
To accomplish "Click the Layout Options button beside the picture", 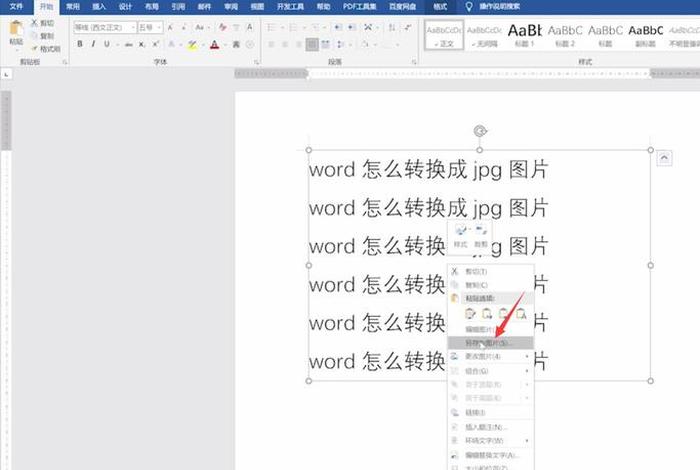I will click(664, 158).
